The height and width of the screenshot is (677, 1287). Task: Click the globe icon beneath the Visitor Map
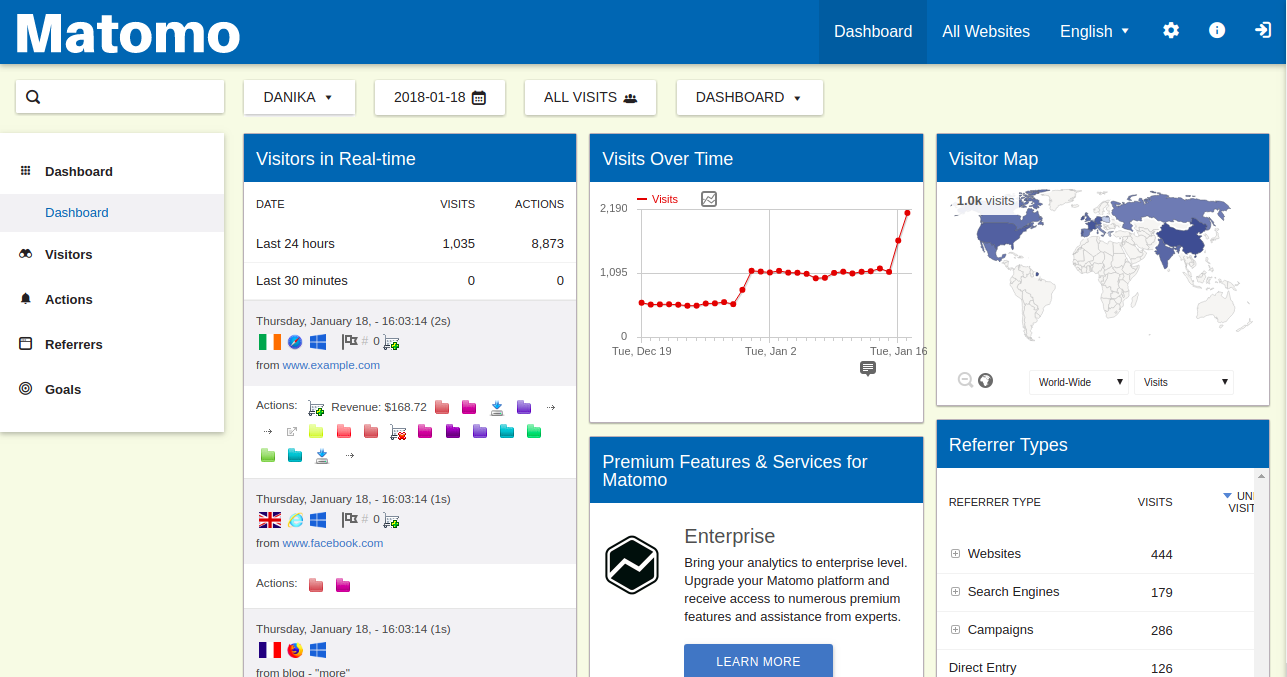point(985,380)
